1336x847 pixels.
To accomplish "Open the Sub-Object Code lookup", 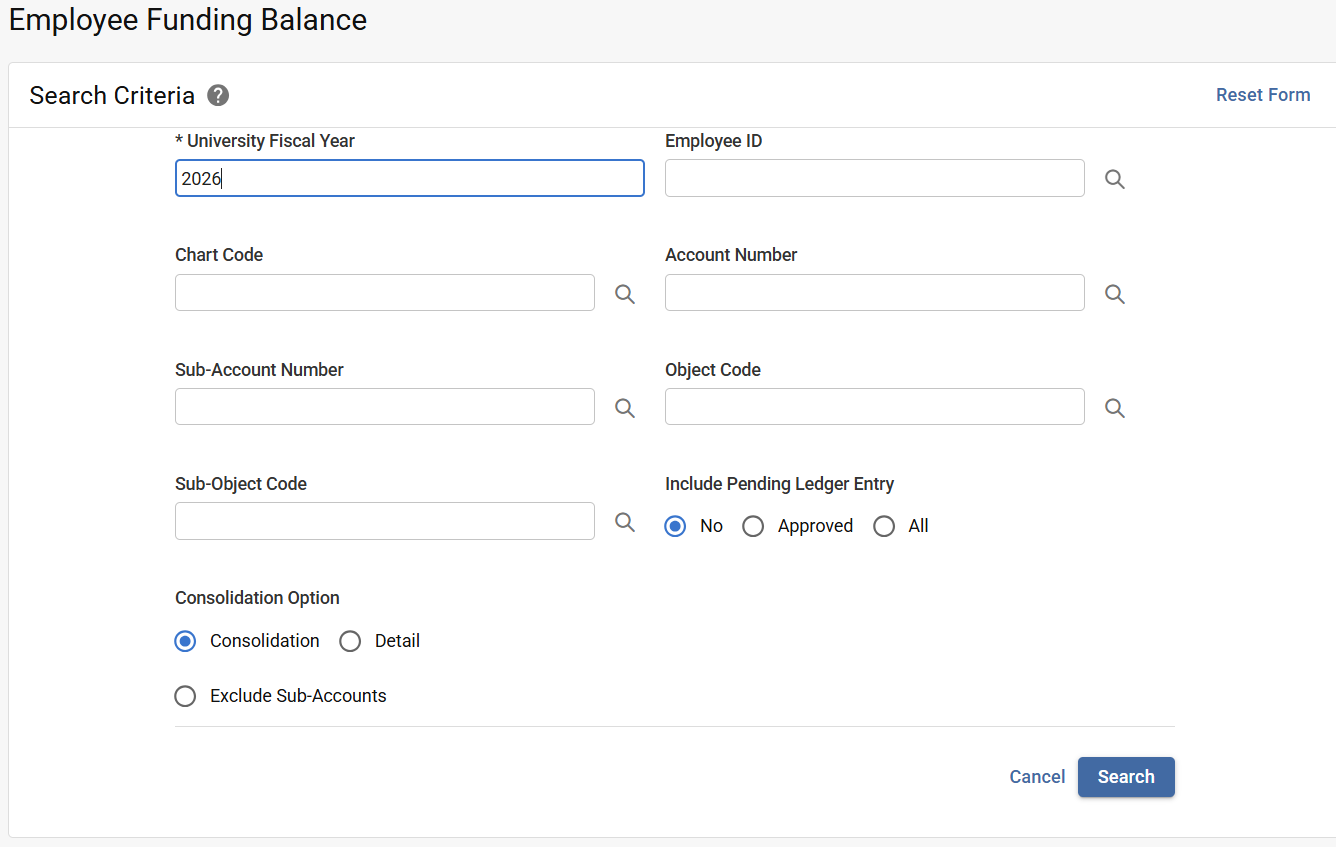I will pos(624,522).
